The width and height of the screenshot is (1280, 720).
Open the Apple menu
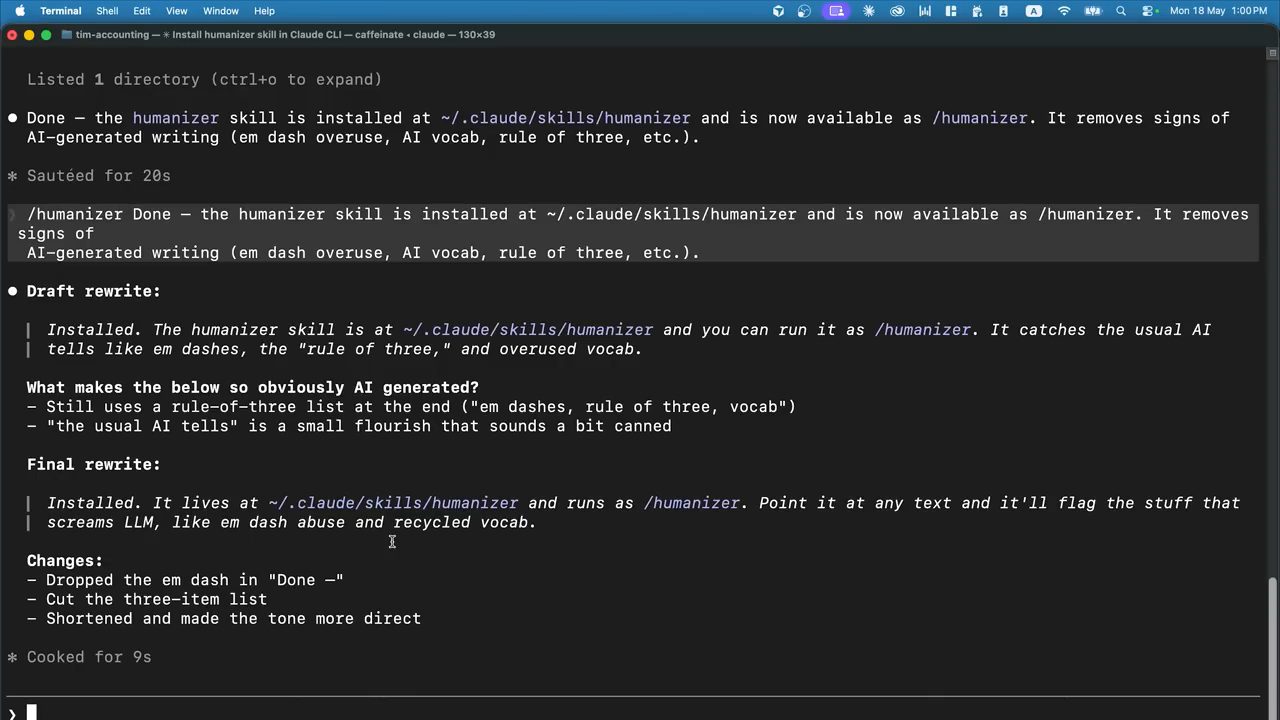coord(19,11)
